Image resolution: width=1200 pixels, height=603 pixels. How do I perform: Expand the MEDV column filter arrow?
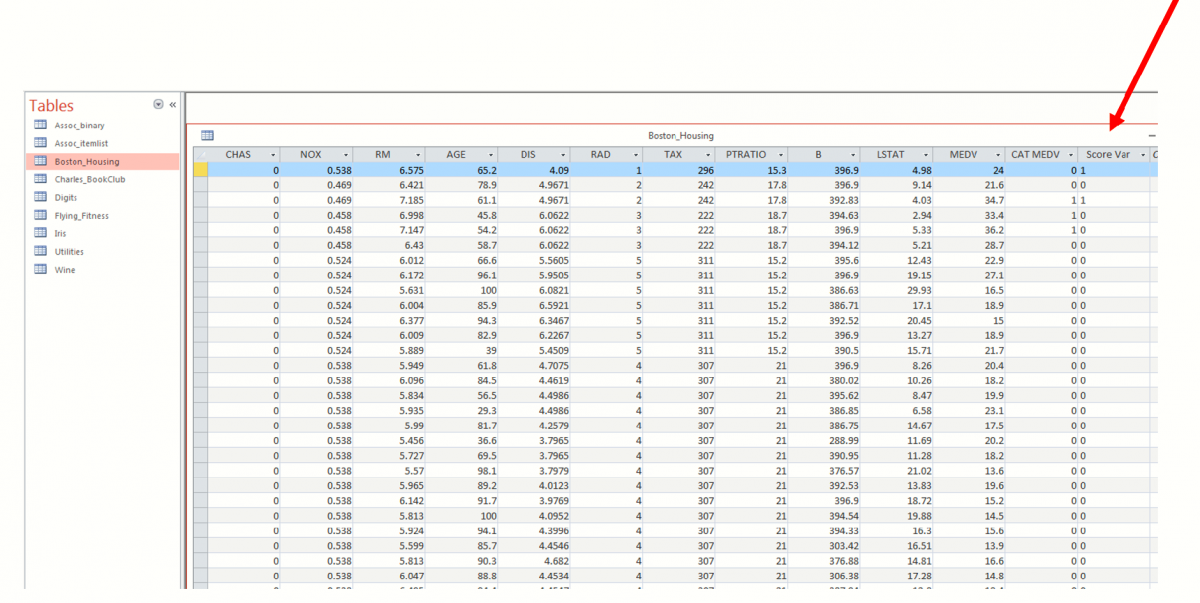[997, 155]
